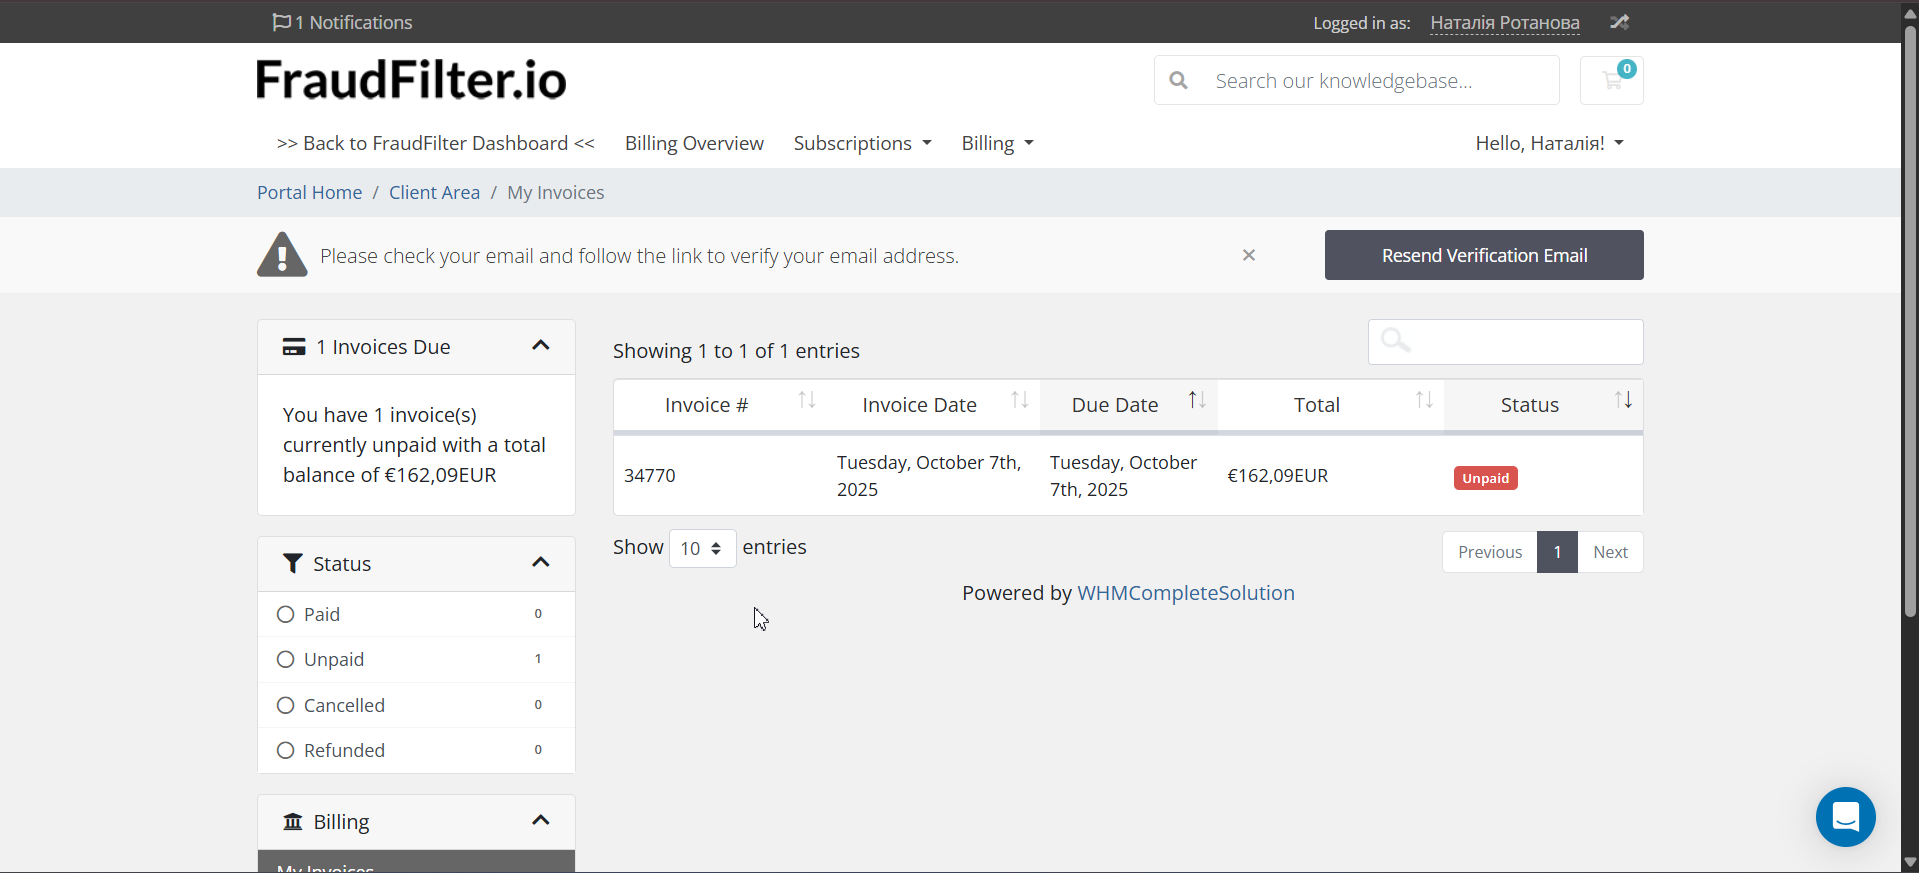Select the Cancelled status filter
Image resolution: width=1919 pixels, height=873 pixels.
coord(286,705)
